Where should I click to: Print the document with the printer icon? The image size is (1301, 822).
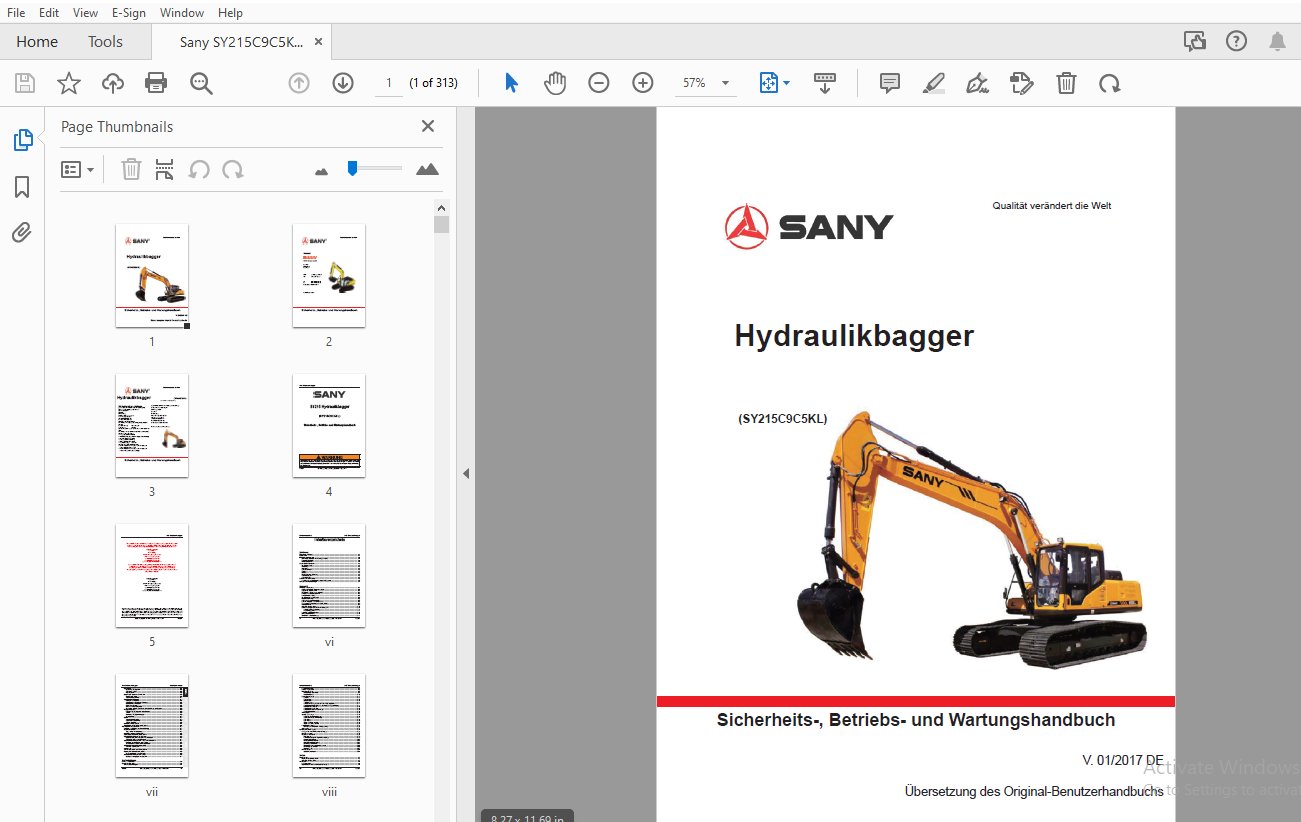pos(156,83)
